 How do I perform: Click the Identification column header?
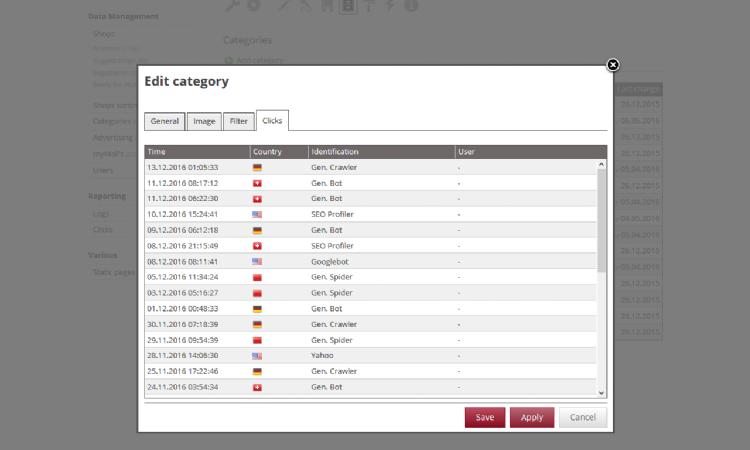380,152
